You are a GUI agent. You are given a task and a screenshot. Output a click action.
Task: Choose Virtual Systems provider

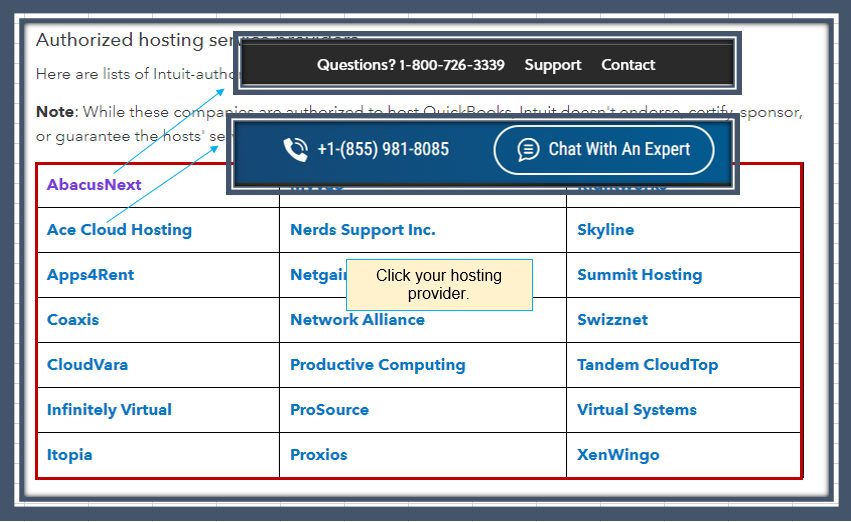pos(637,410)
